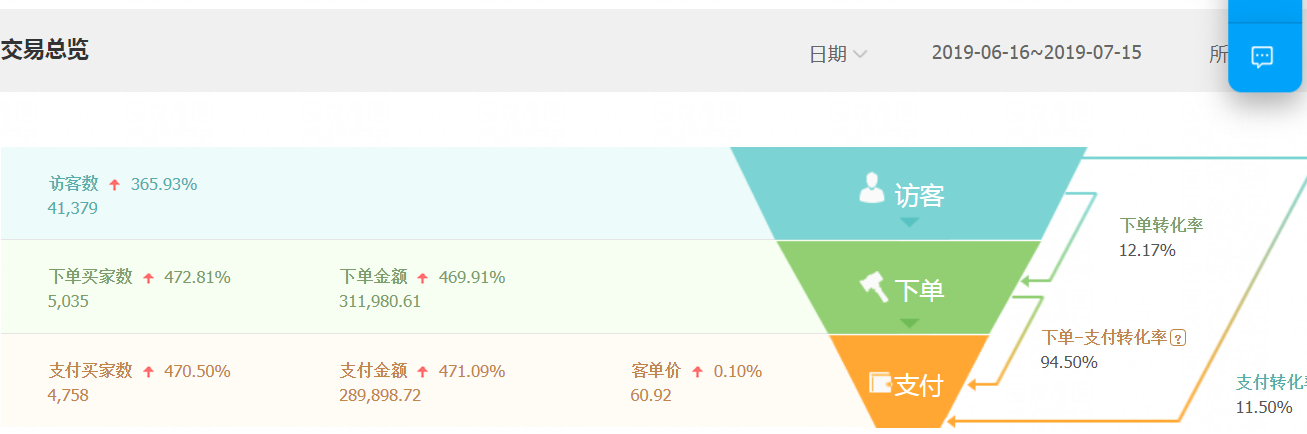The height and width of the screenshot is (434, 1307).
Task: Click the visitor person icon in funnel
Action: (872, 188)
